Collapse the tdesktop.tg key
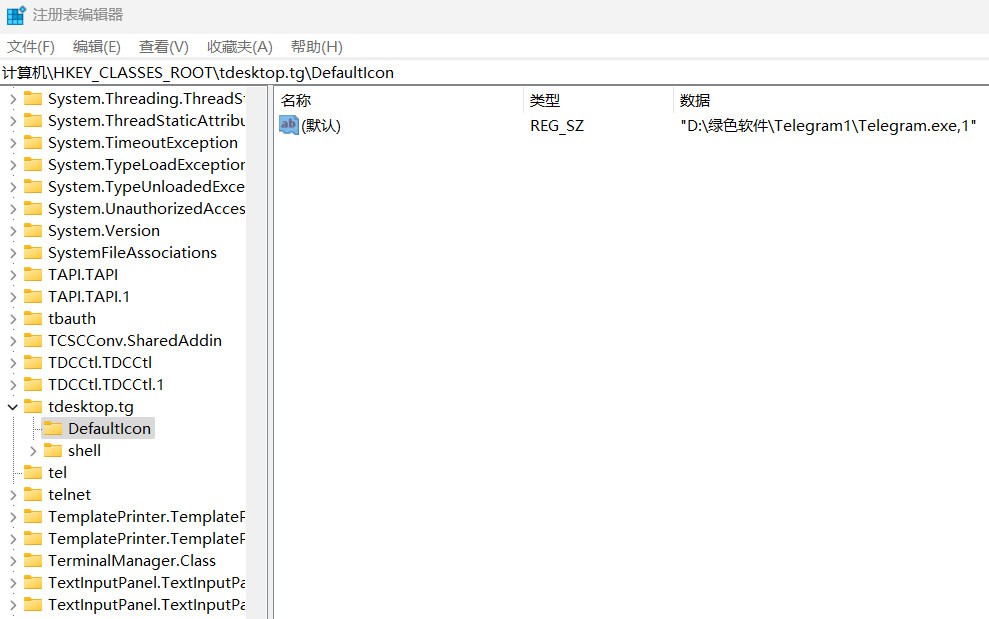The width and height of the screenshot is (989, 619). coord(12,407)
